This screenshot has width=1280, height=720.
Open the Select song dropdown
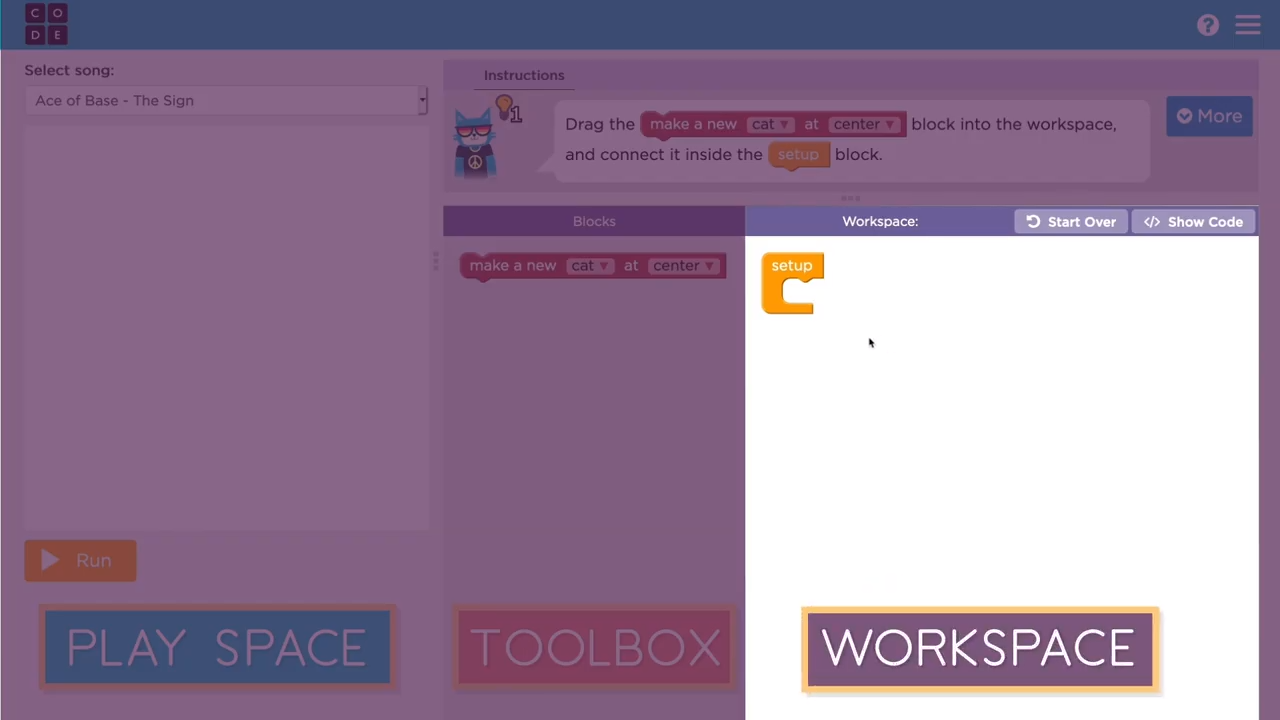click(226, 100)
